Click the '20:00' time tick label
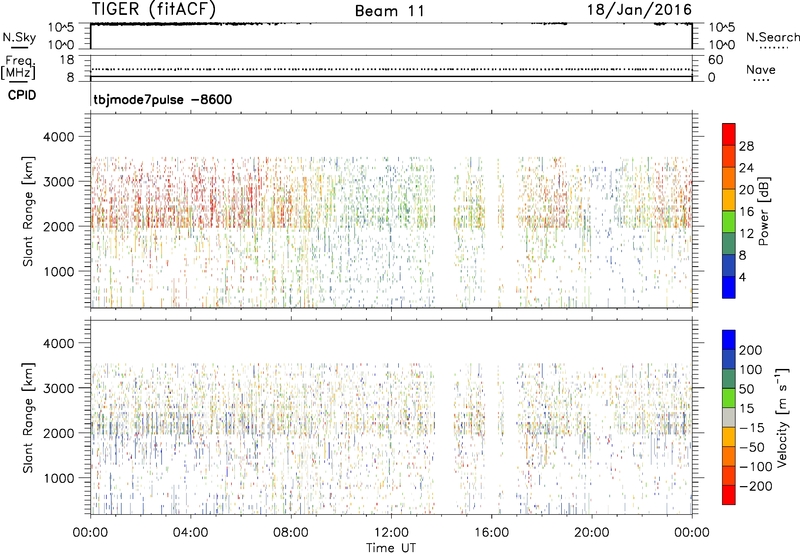This screenshot has width=800, height=554. point(591,533)
